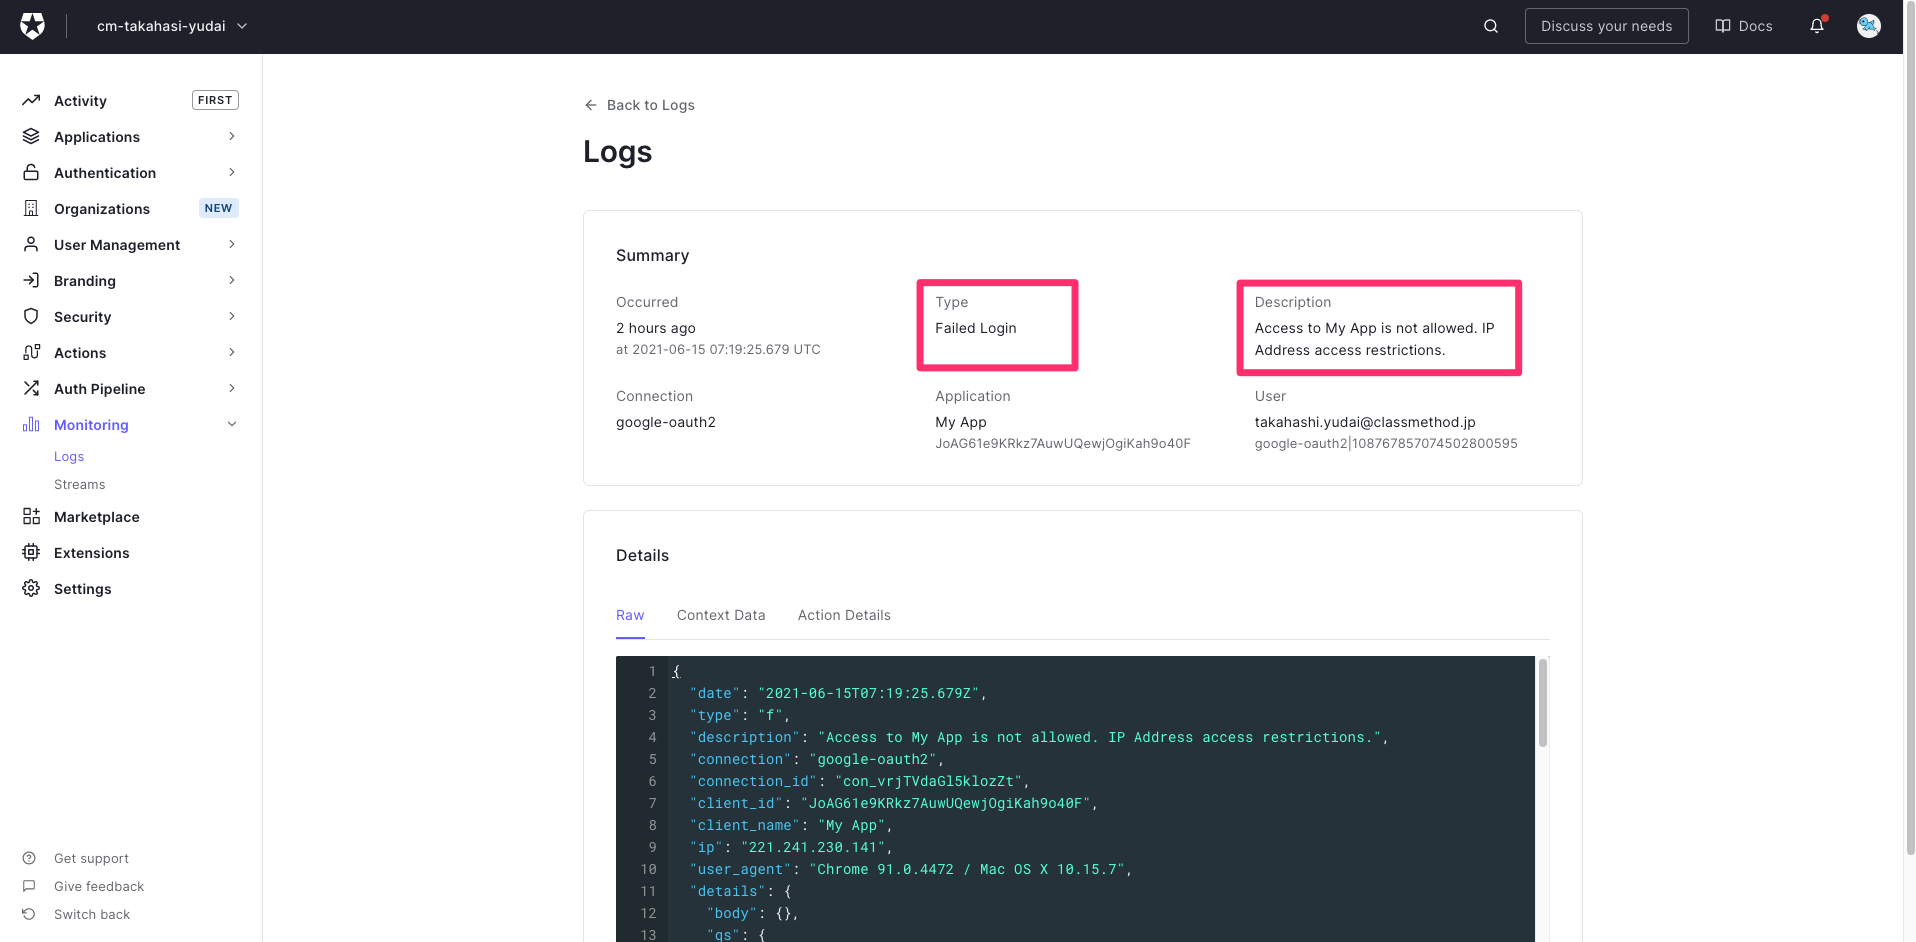Open the notification bell
The image size is (1916, 942).
(x=1816, y=25)
